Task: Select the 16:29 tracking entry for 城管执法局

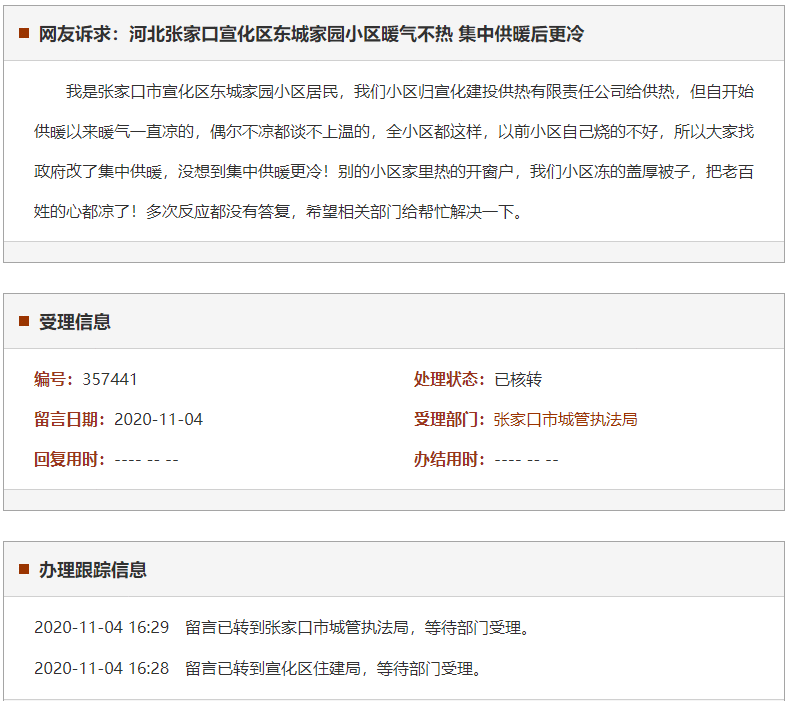Action: [281, 628]
